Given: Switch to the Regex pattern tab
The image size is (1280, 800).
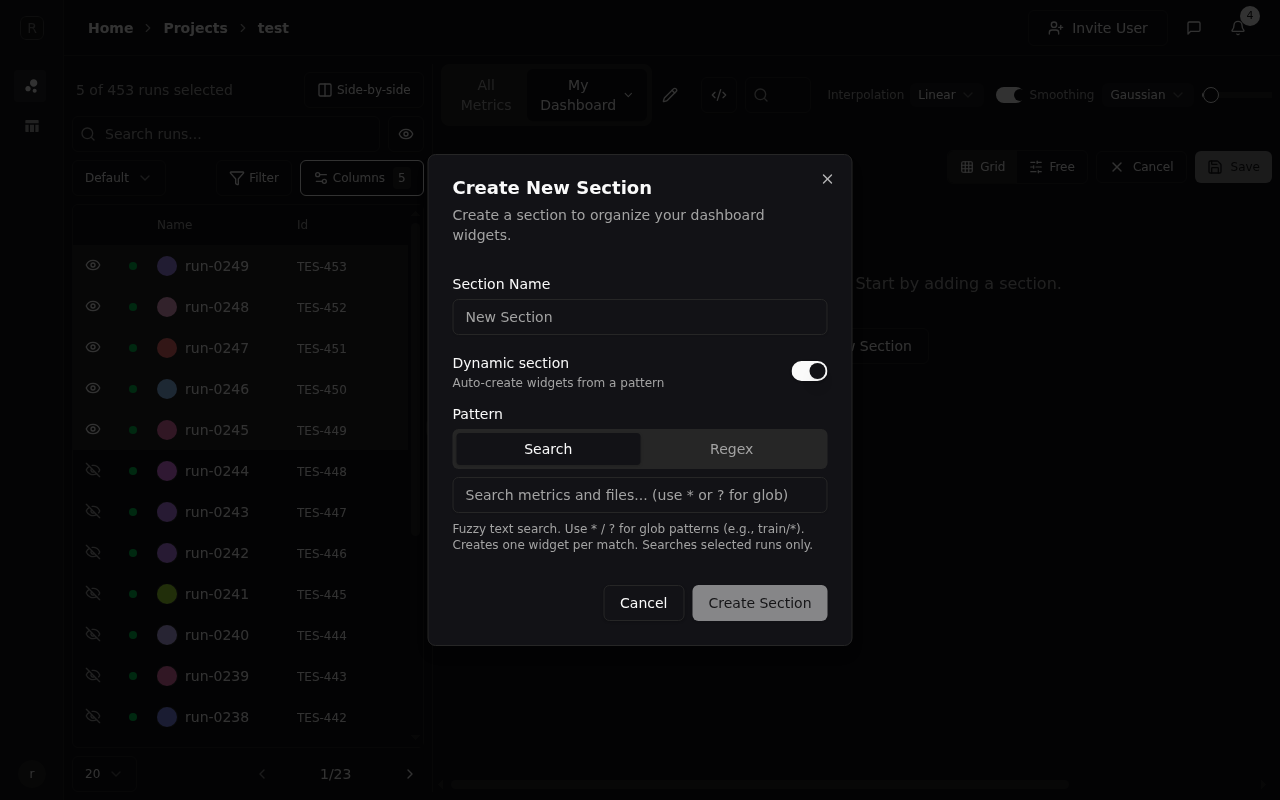Looking at the screenshot, I should coord(731,449).
